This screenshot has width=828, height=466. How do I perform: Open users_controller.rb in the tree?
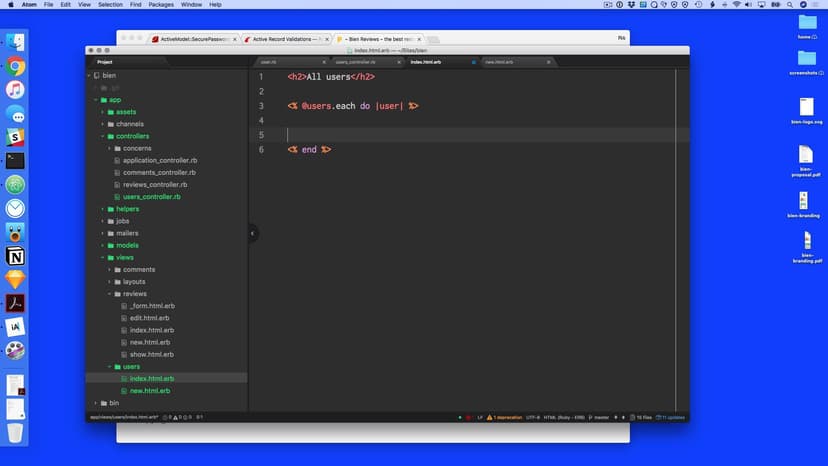[152, 197]
